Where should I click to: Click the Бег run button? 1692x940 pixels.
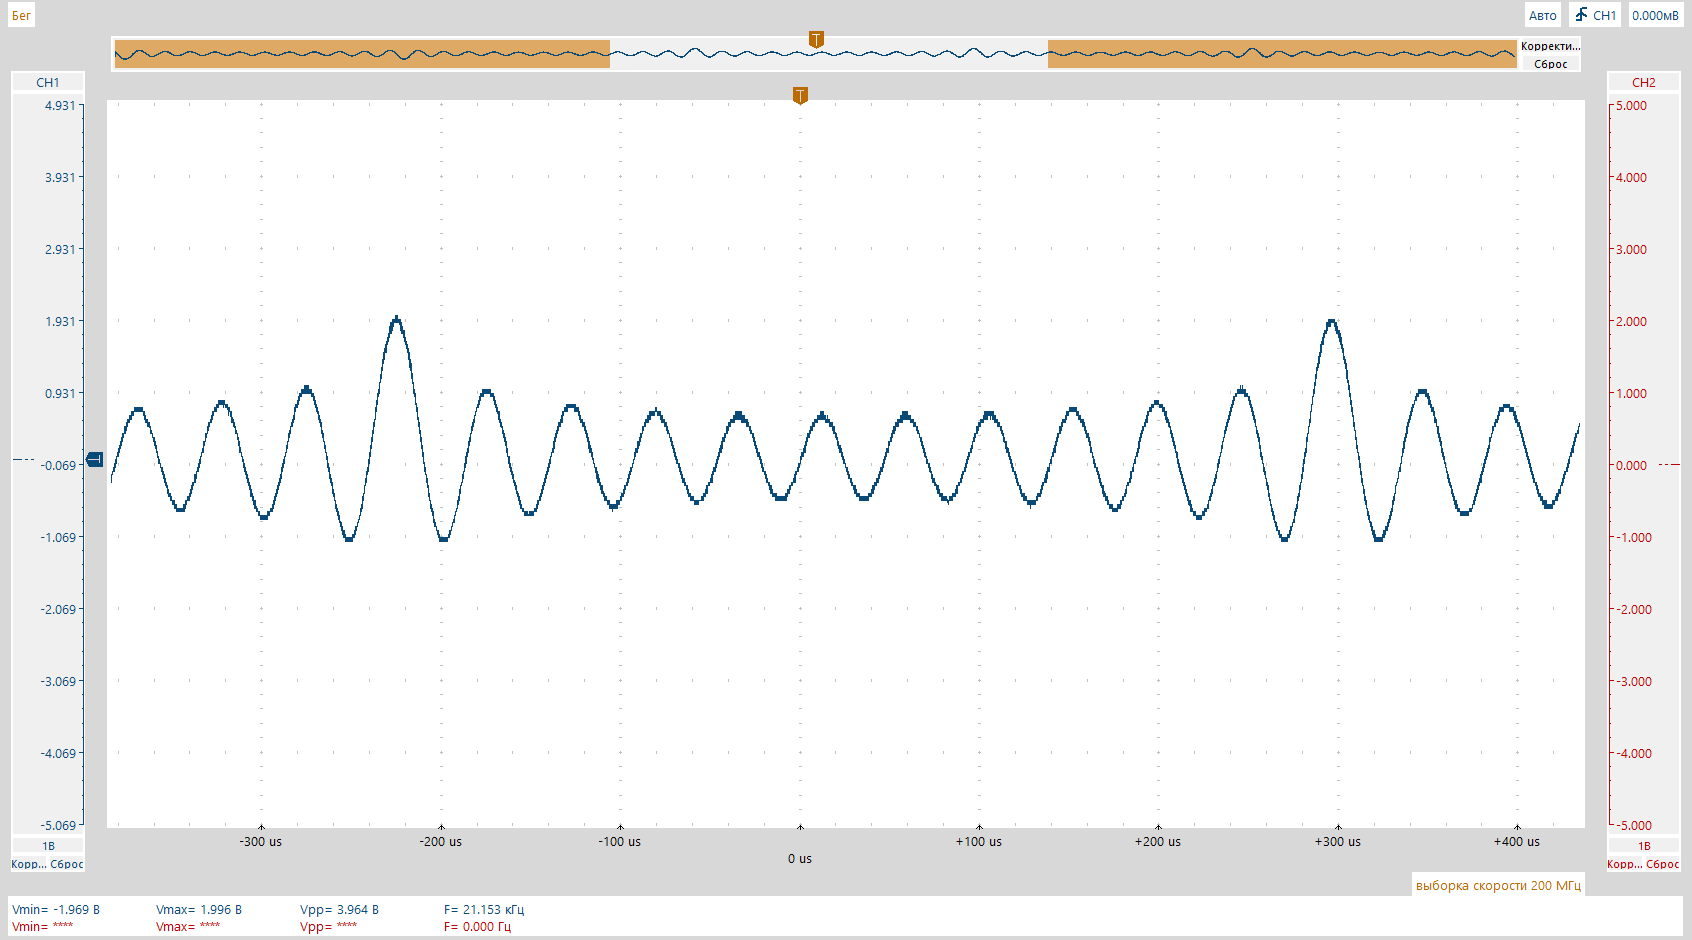21,15
